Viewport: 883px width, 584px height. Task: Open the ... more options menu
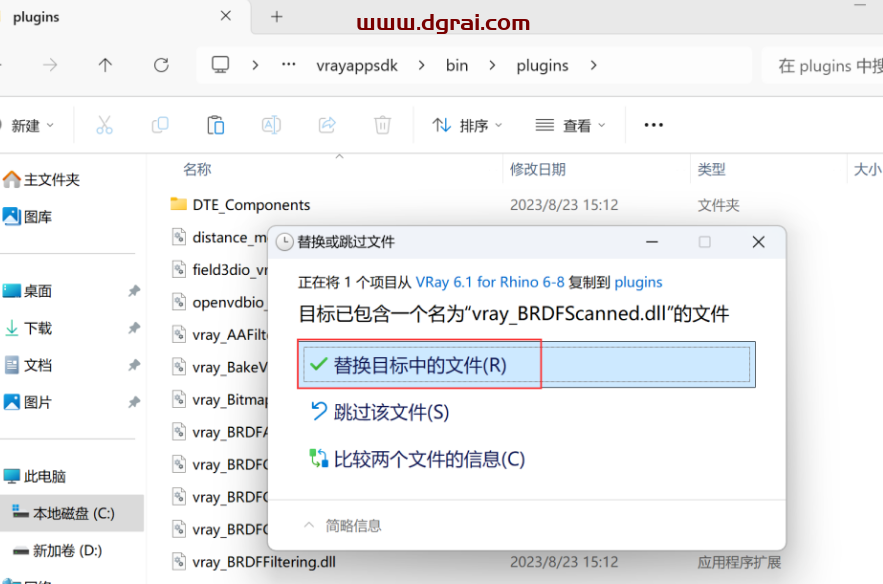pyautogui.click(x=653, y=124)
